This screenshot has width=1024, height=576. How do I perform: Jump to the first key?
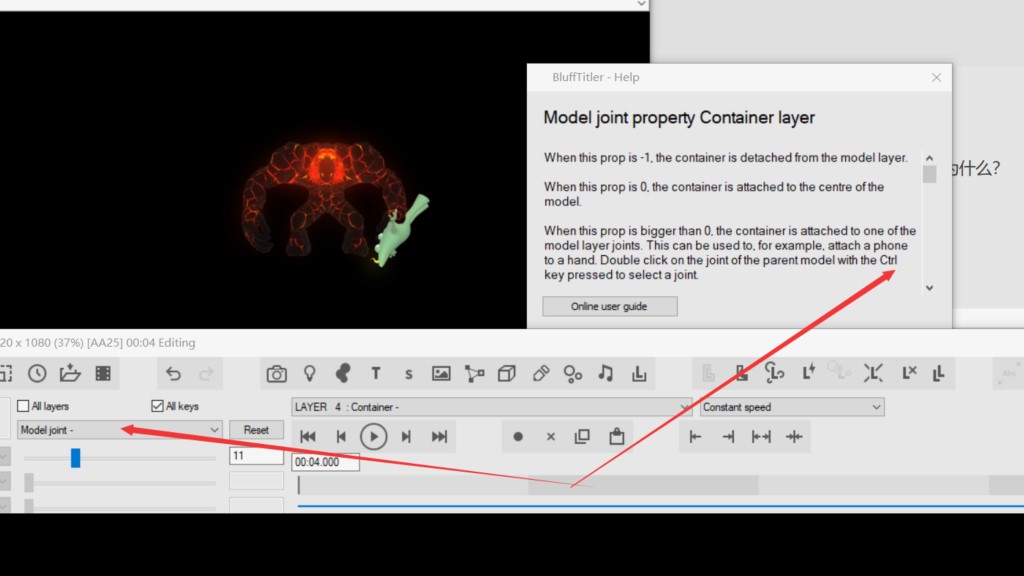[308, 437]
